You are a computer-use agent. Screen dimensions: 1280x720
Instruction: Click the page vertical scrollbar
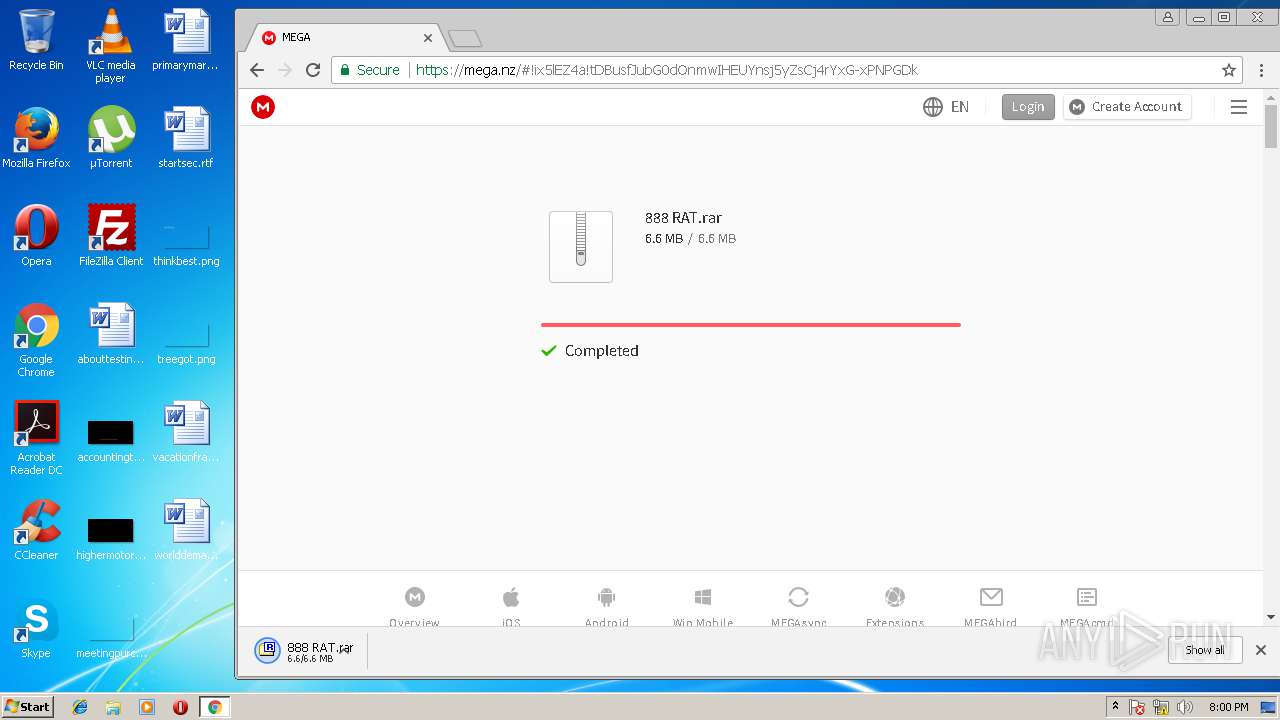tap(1271, 126)
